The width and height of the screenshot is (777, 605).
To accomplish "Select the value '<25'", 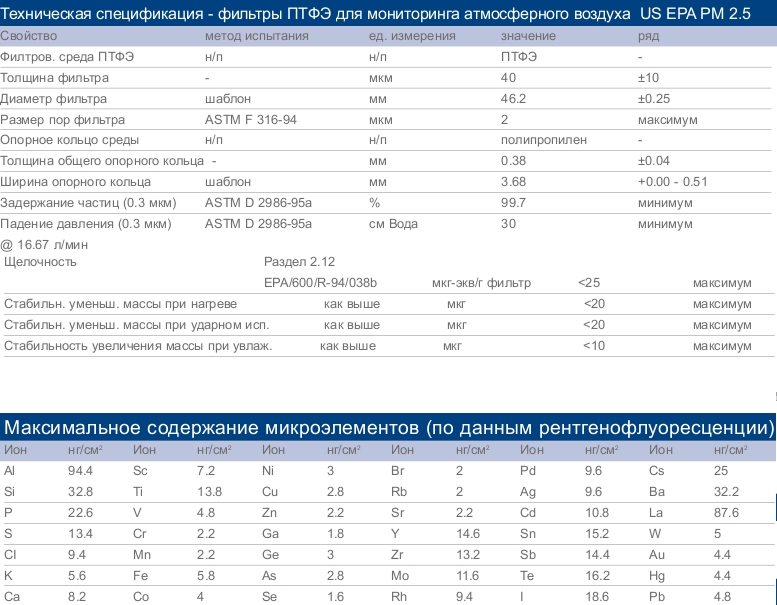I will pyautogui.click(x=589, y=283).
